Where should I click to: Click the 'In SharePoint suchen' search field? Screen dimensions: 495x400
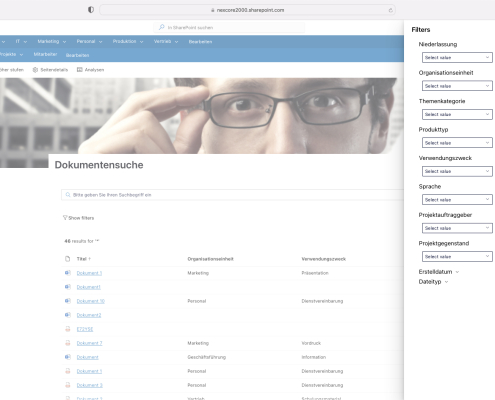point(229,27)
